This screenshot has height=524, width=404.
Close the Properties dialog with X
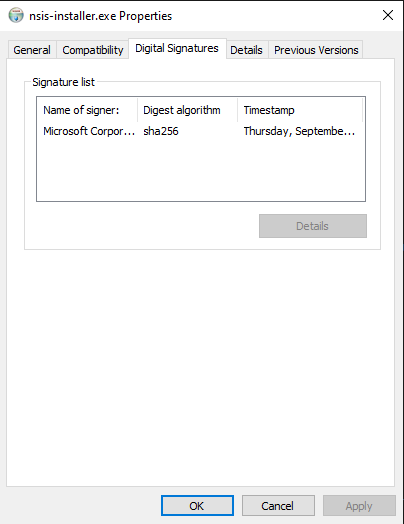(x=388, y=15)
